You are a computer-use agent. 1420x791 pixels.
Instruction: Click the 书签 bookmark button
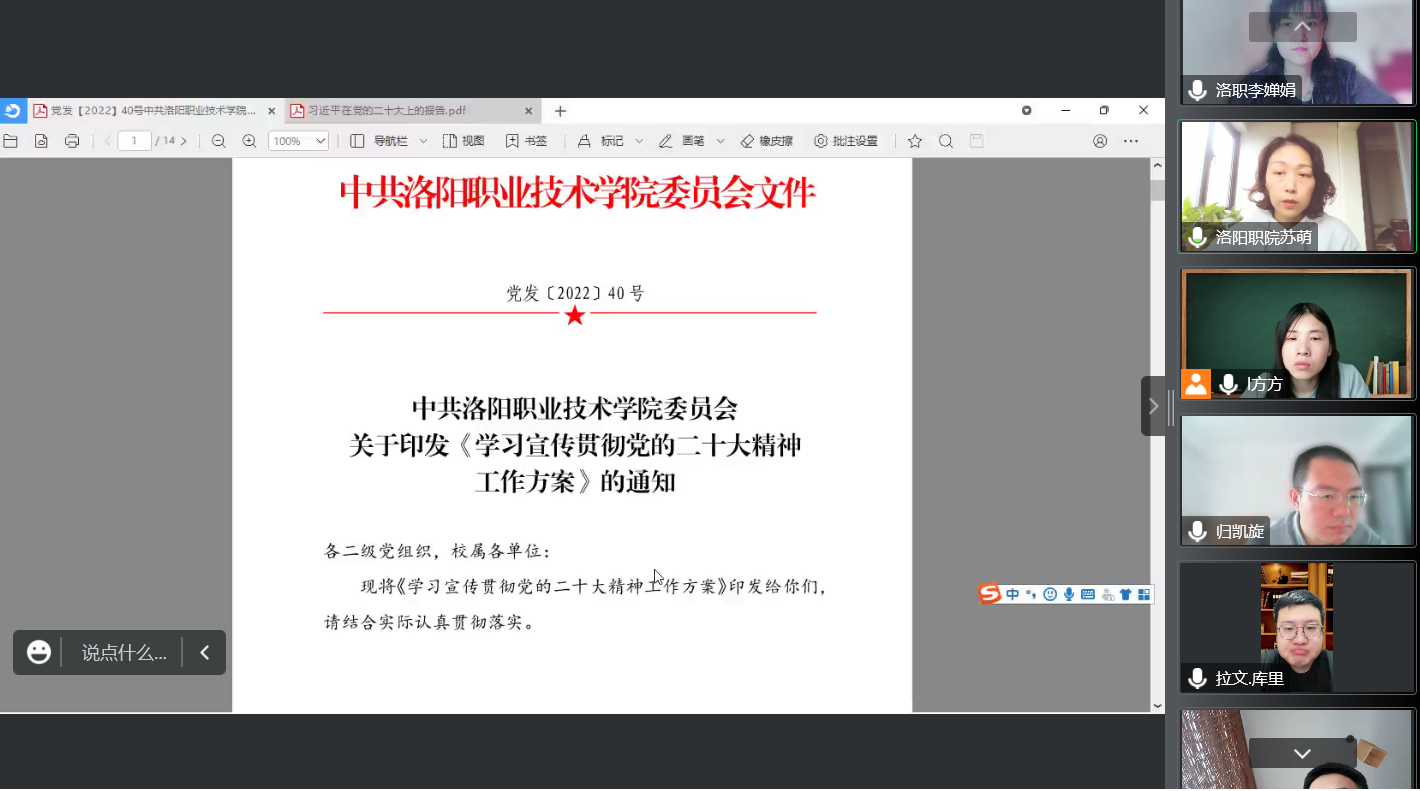(x=527, y=141)
